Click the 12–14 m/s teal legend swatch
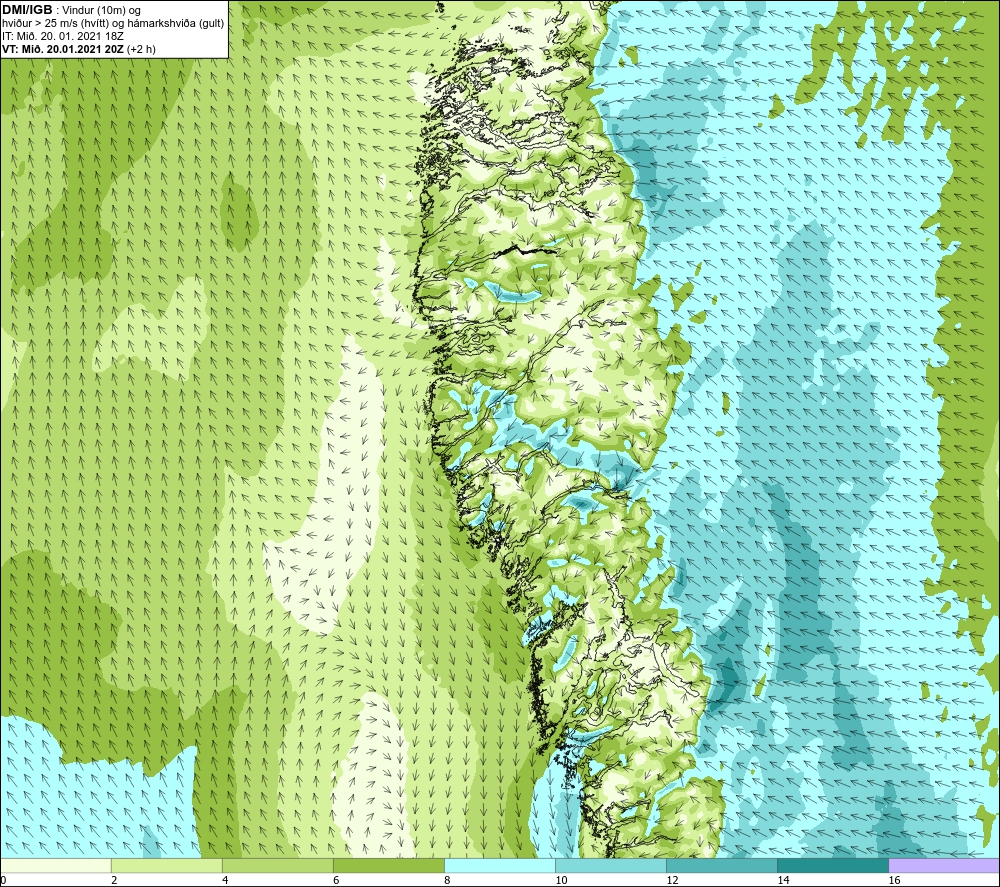 (x=722, y=866)
